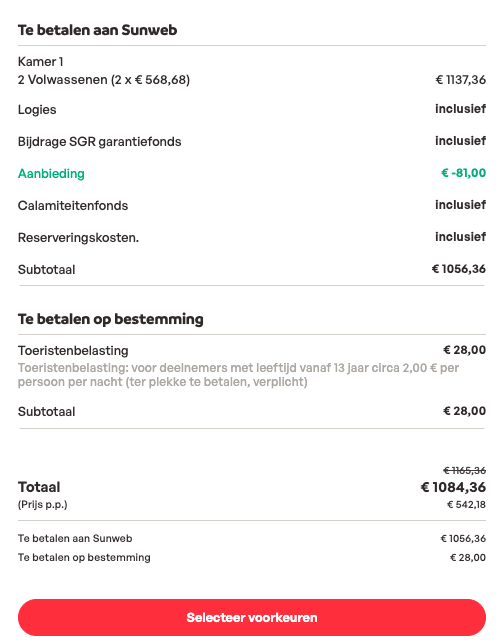Click the € 1137,36 room price
504x643 pixels.
pyautogui.click(x=461, y=80)
